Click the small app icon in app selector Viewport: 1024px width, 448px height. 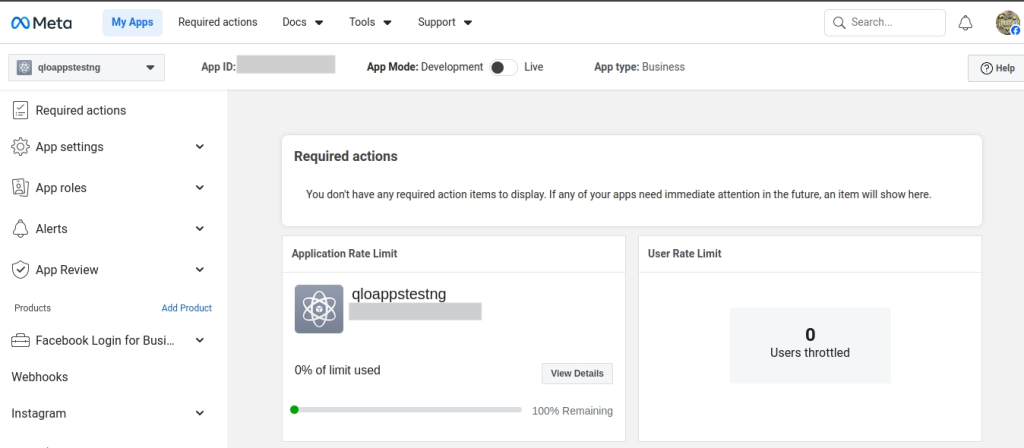coord(24,67)
